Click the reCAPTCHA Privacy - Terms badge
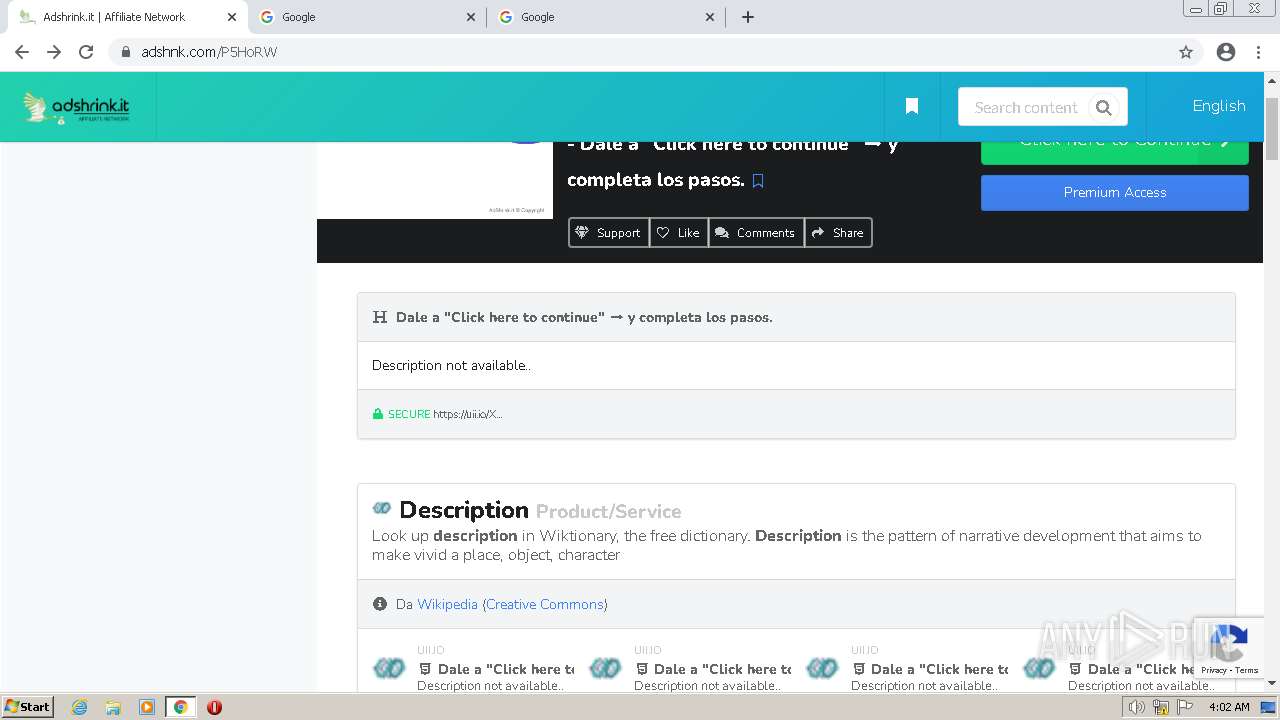The width and height of the screenshot is (1280, 720). pos(1229,648)
